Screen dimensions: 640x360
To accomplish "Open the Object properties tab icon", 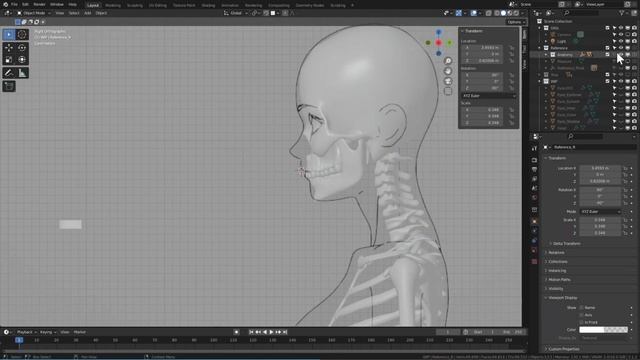I will tap(534, 221).
